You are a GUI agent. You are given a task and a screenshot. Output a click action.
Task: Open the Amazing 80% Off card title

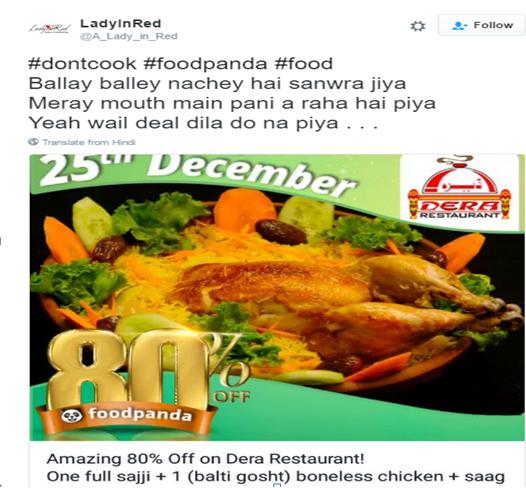205,458
